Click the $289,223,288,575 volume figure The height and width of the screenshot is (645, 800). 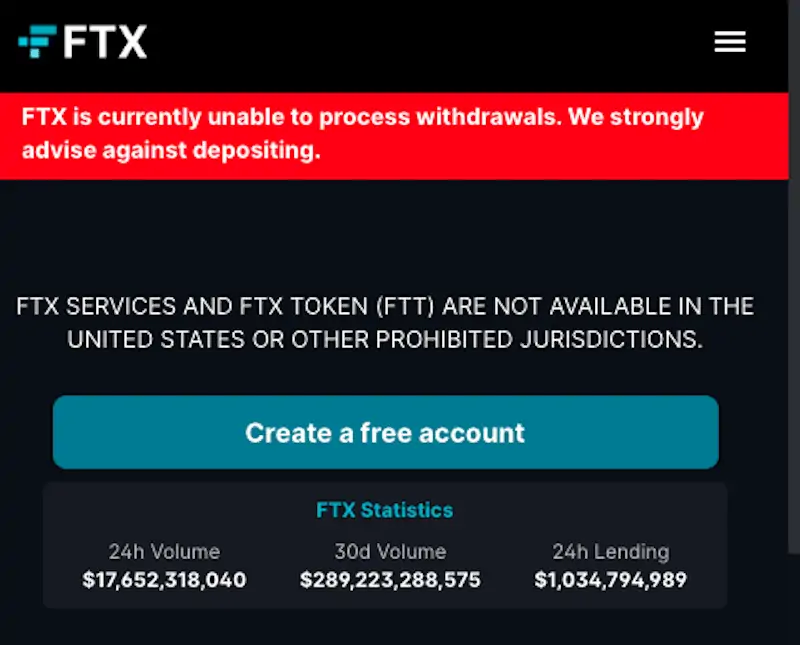click(x=390, y=580)
